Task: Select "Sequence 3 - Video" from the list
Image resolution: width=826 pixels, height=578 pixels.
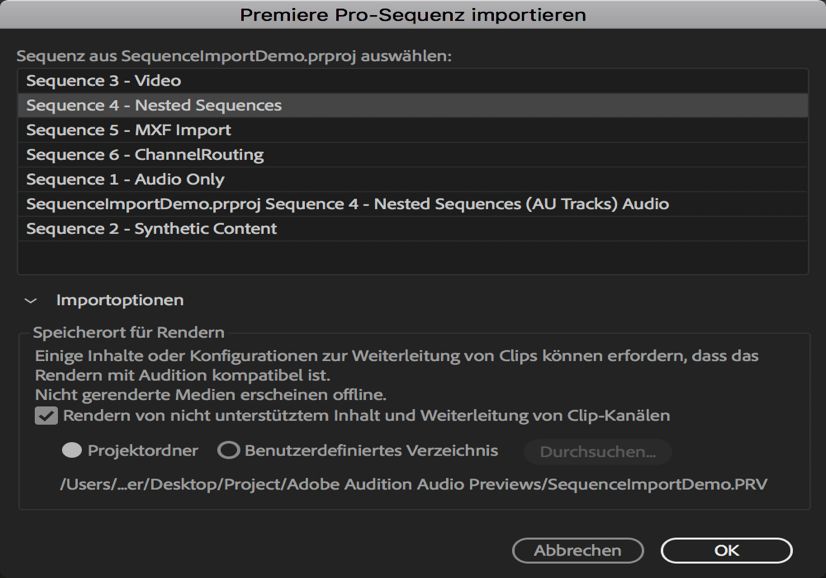Action: pyautogui.click(x=120, y=80)
